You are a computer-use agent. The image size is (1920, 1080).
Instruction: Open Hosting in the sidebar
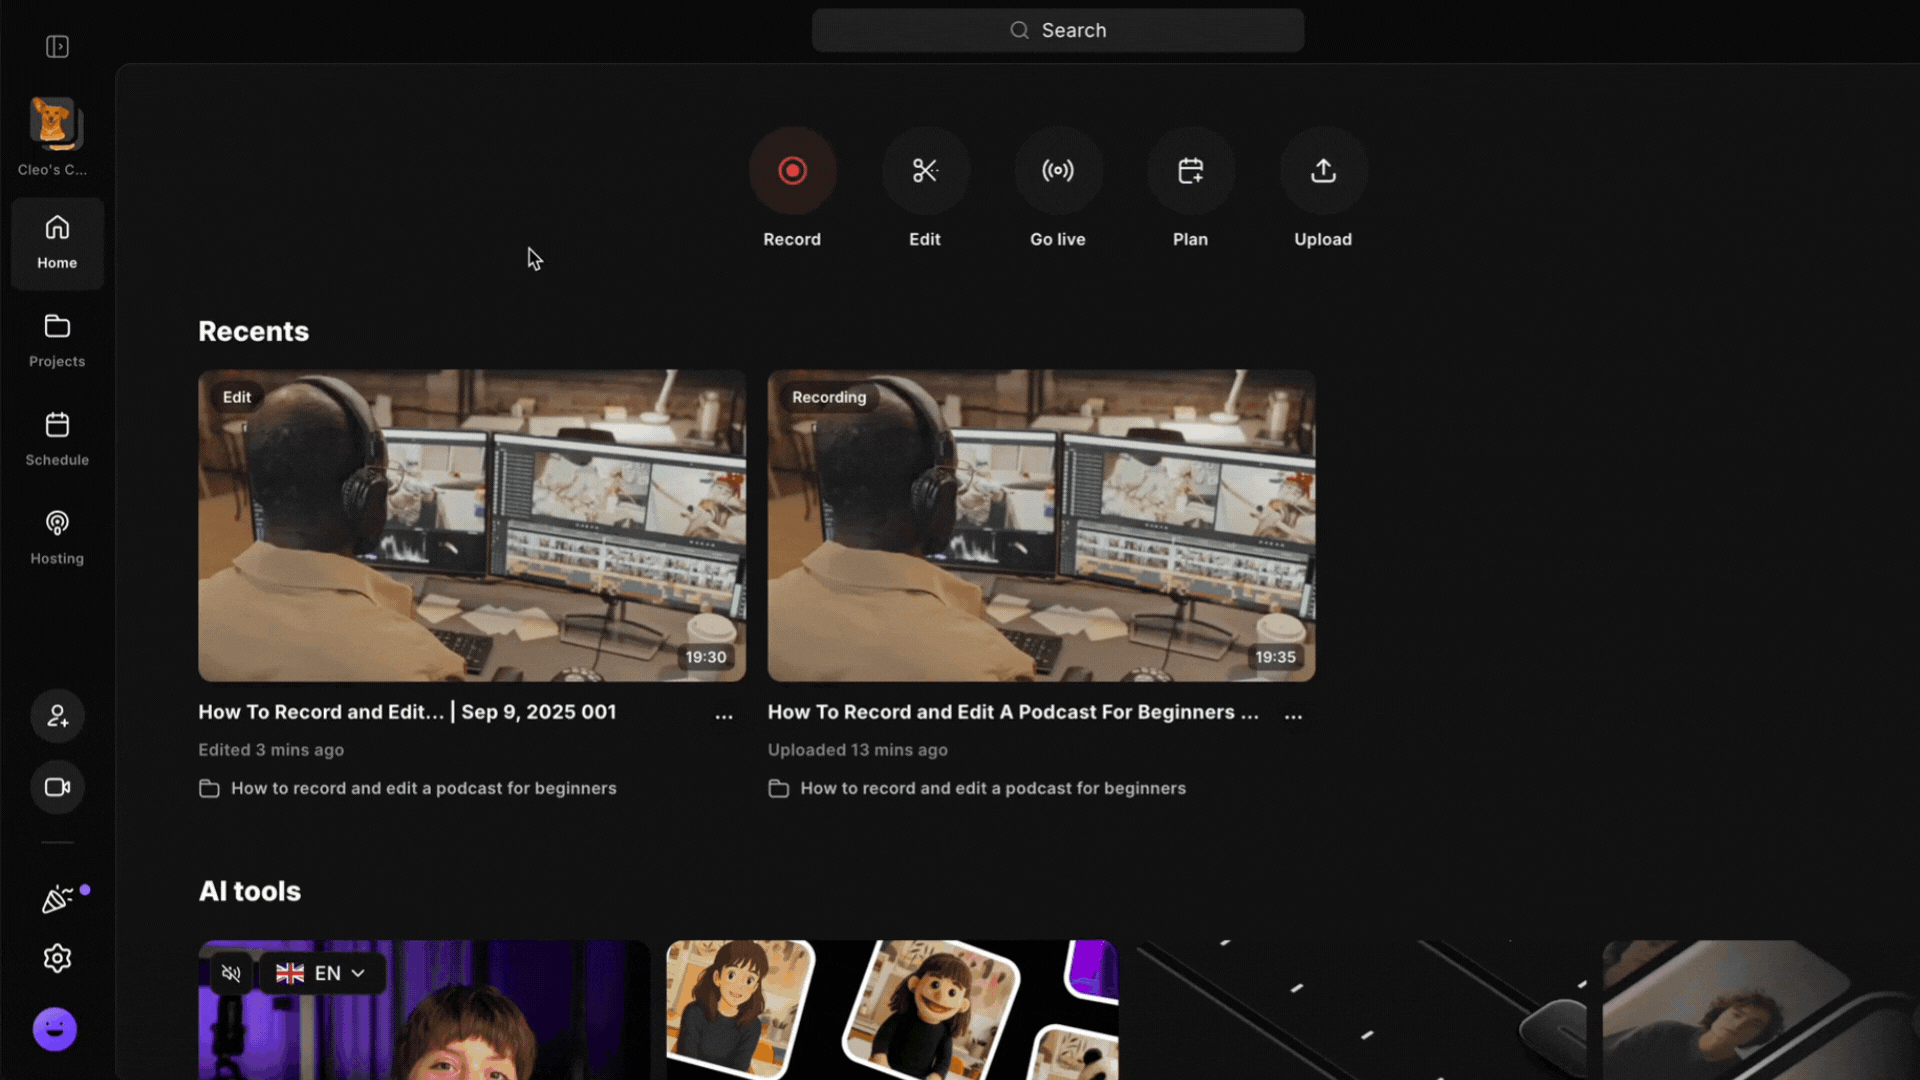coord(57,537)
